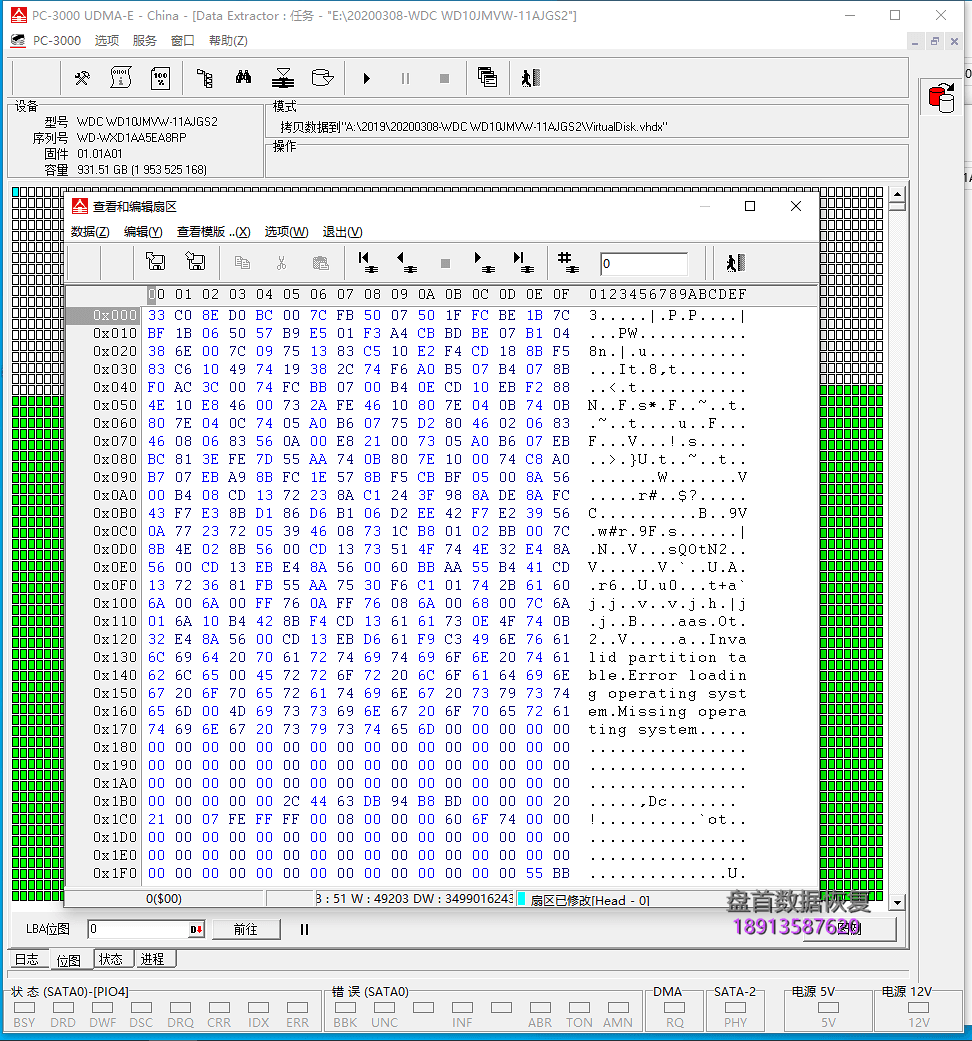The height and width of the screenshot is (1041, 972).
Task: Click the copy icon in sector editor
Action: (x=242, y=263)
